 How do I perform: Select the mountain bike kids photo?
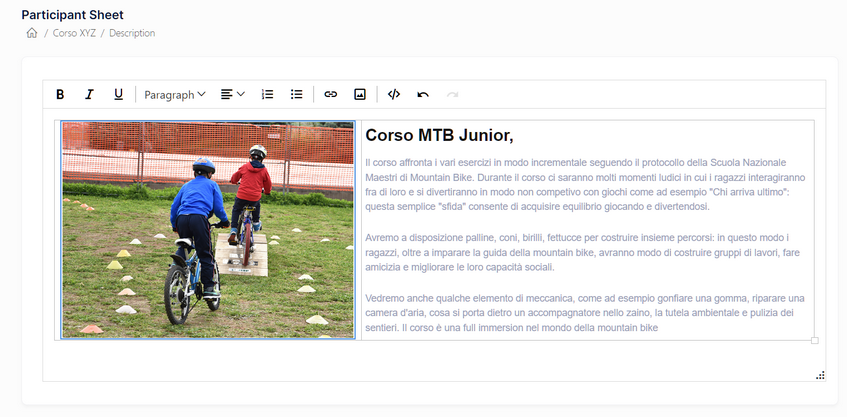pos(208,230)
